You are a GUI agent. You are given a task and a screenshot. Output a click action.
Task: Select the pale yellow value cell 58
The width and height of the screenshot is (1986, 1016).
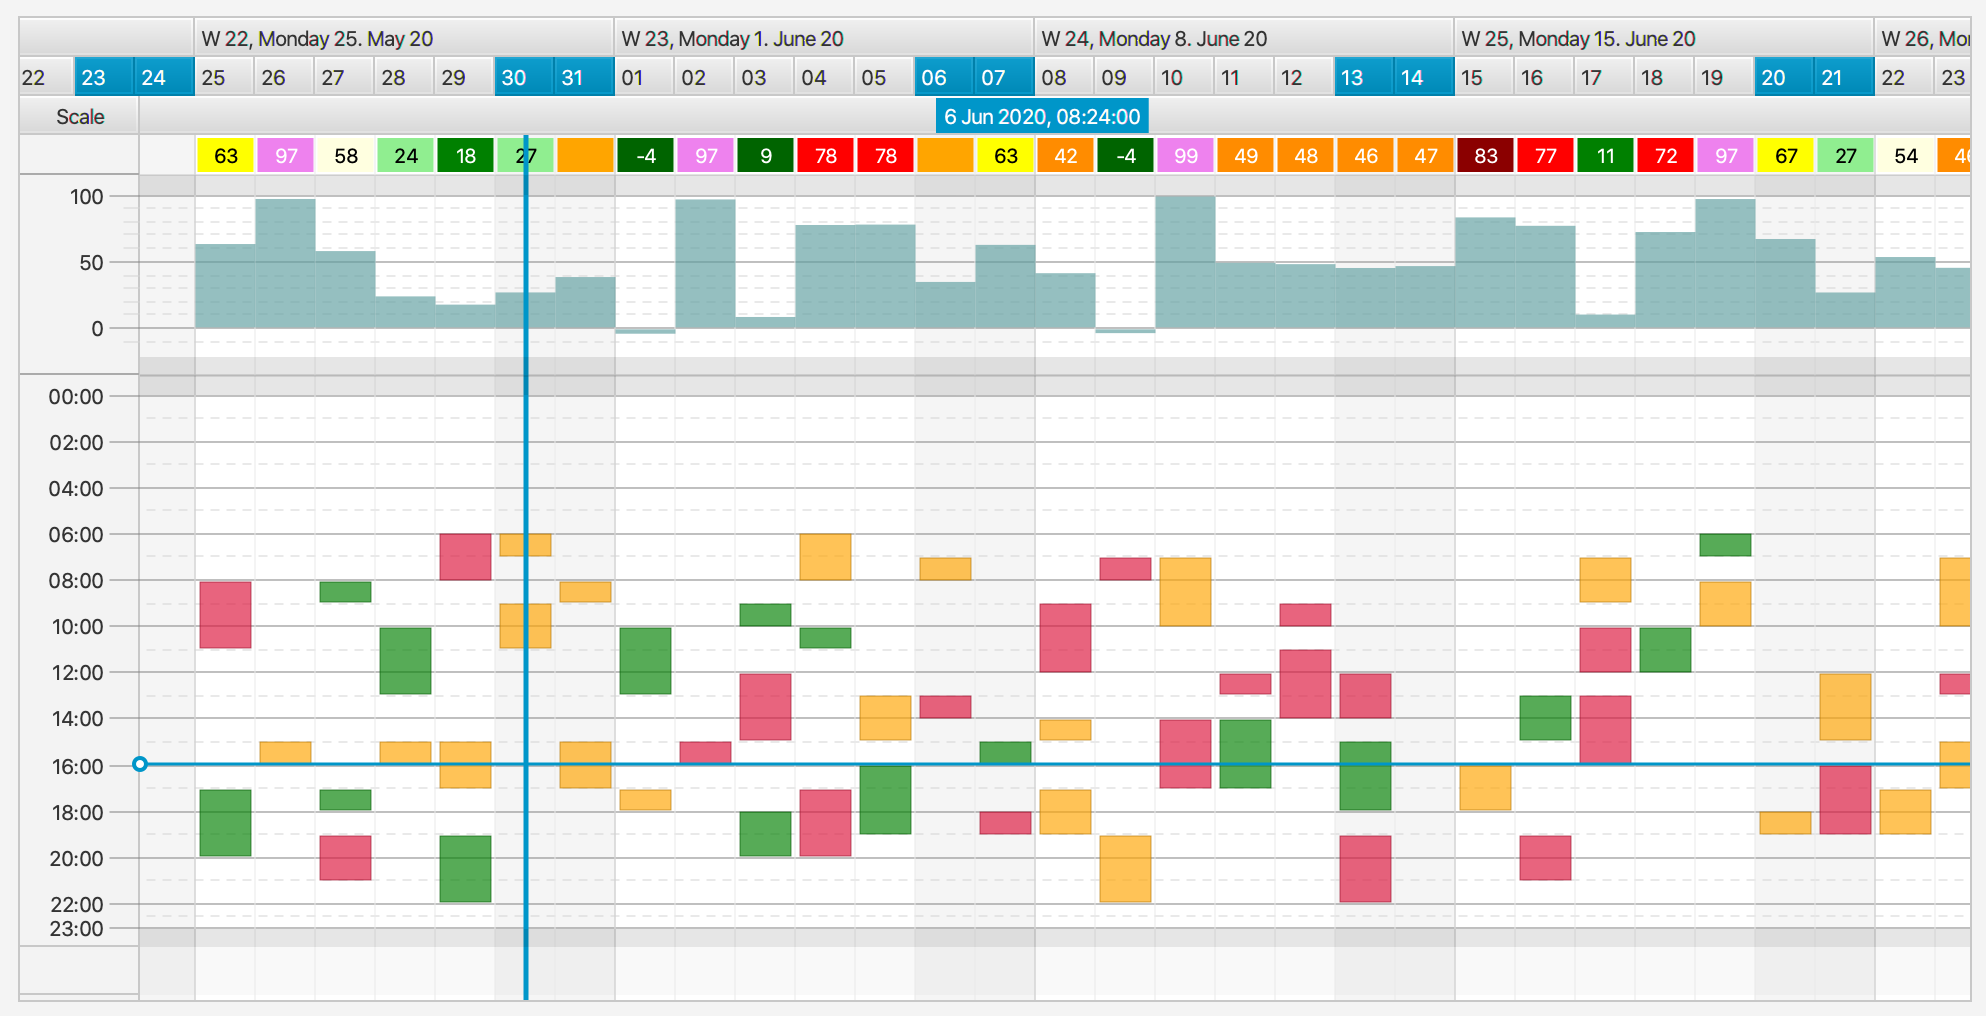click(346, 156)
